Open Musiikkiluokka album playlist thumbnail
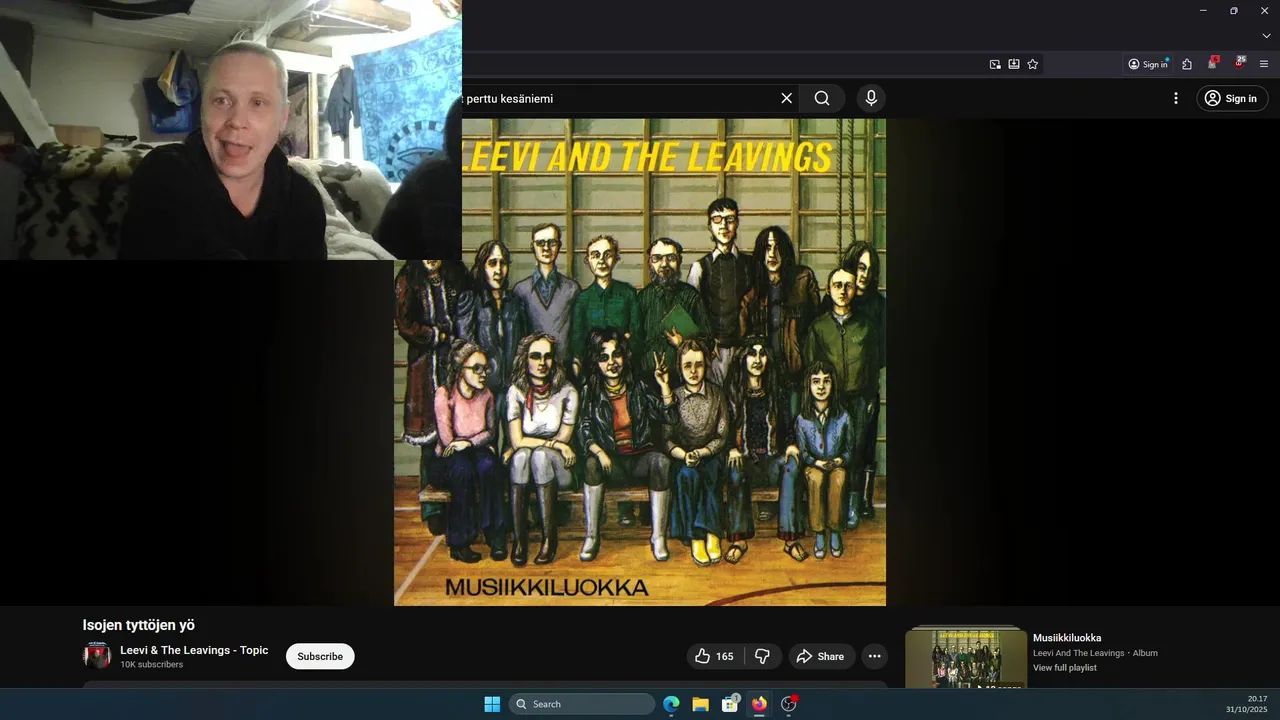This screenshot has height=720, width=1280. tap(966, 659)
